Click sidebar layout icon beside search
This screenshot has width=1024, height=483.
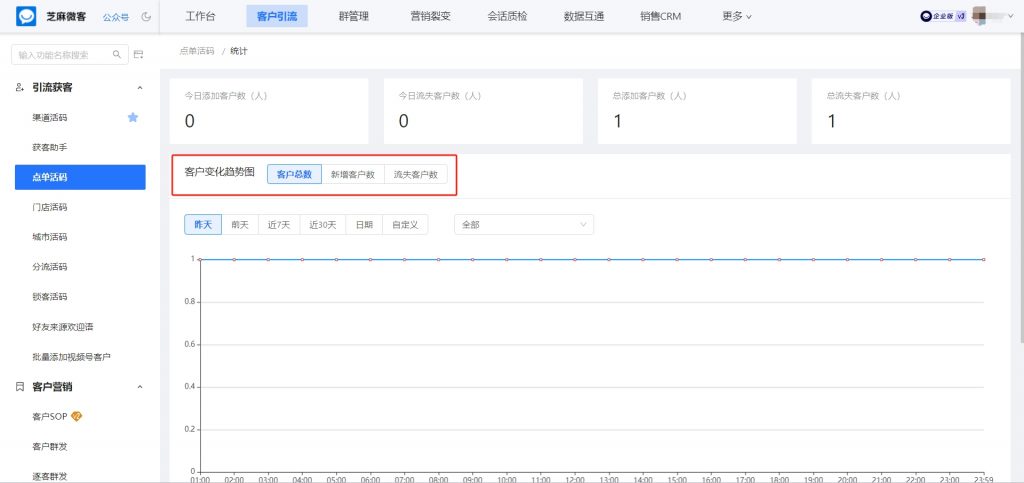click(x=138, y=55)
